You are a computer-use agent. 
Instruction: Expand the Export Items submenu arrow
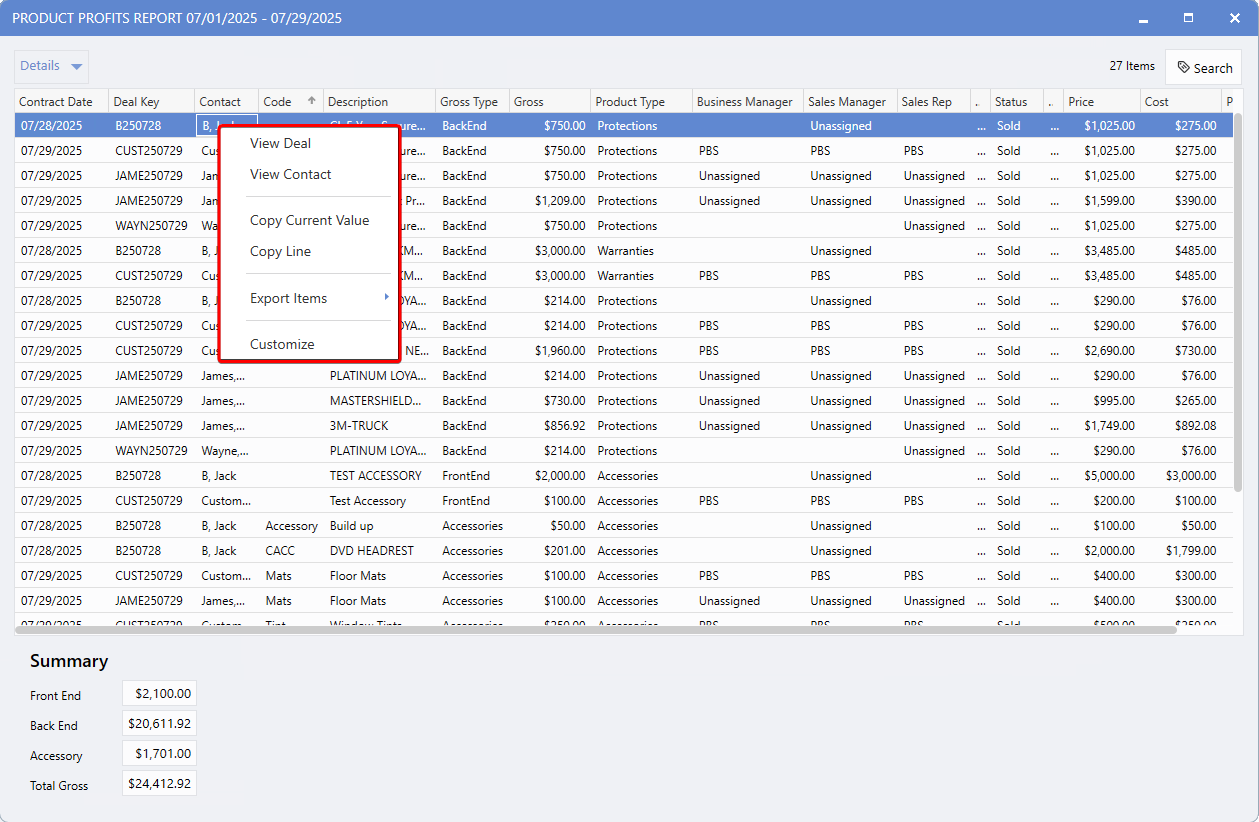pos(386,297)
